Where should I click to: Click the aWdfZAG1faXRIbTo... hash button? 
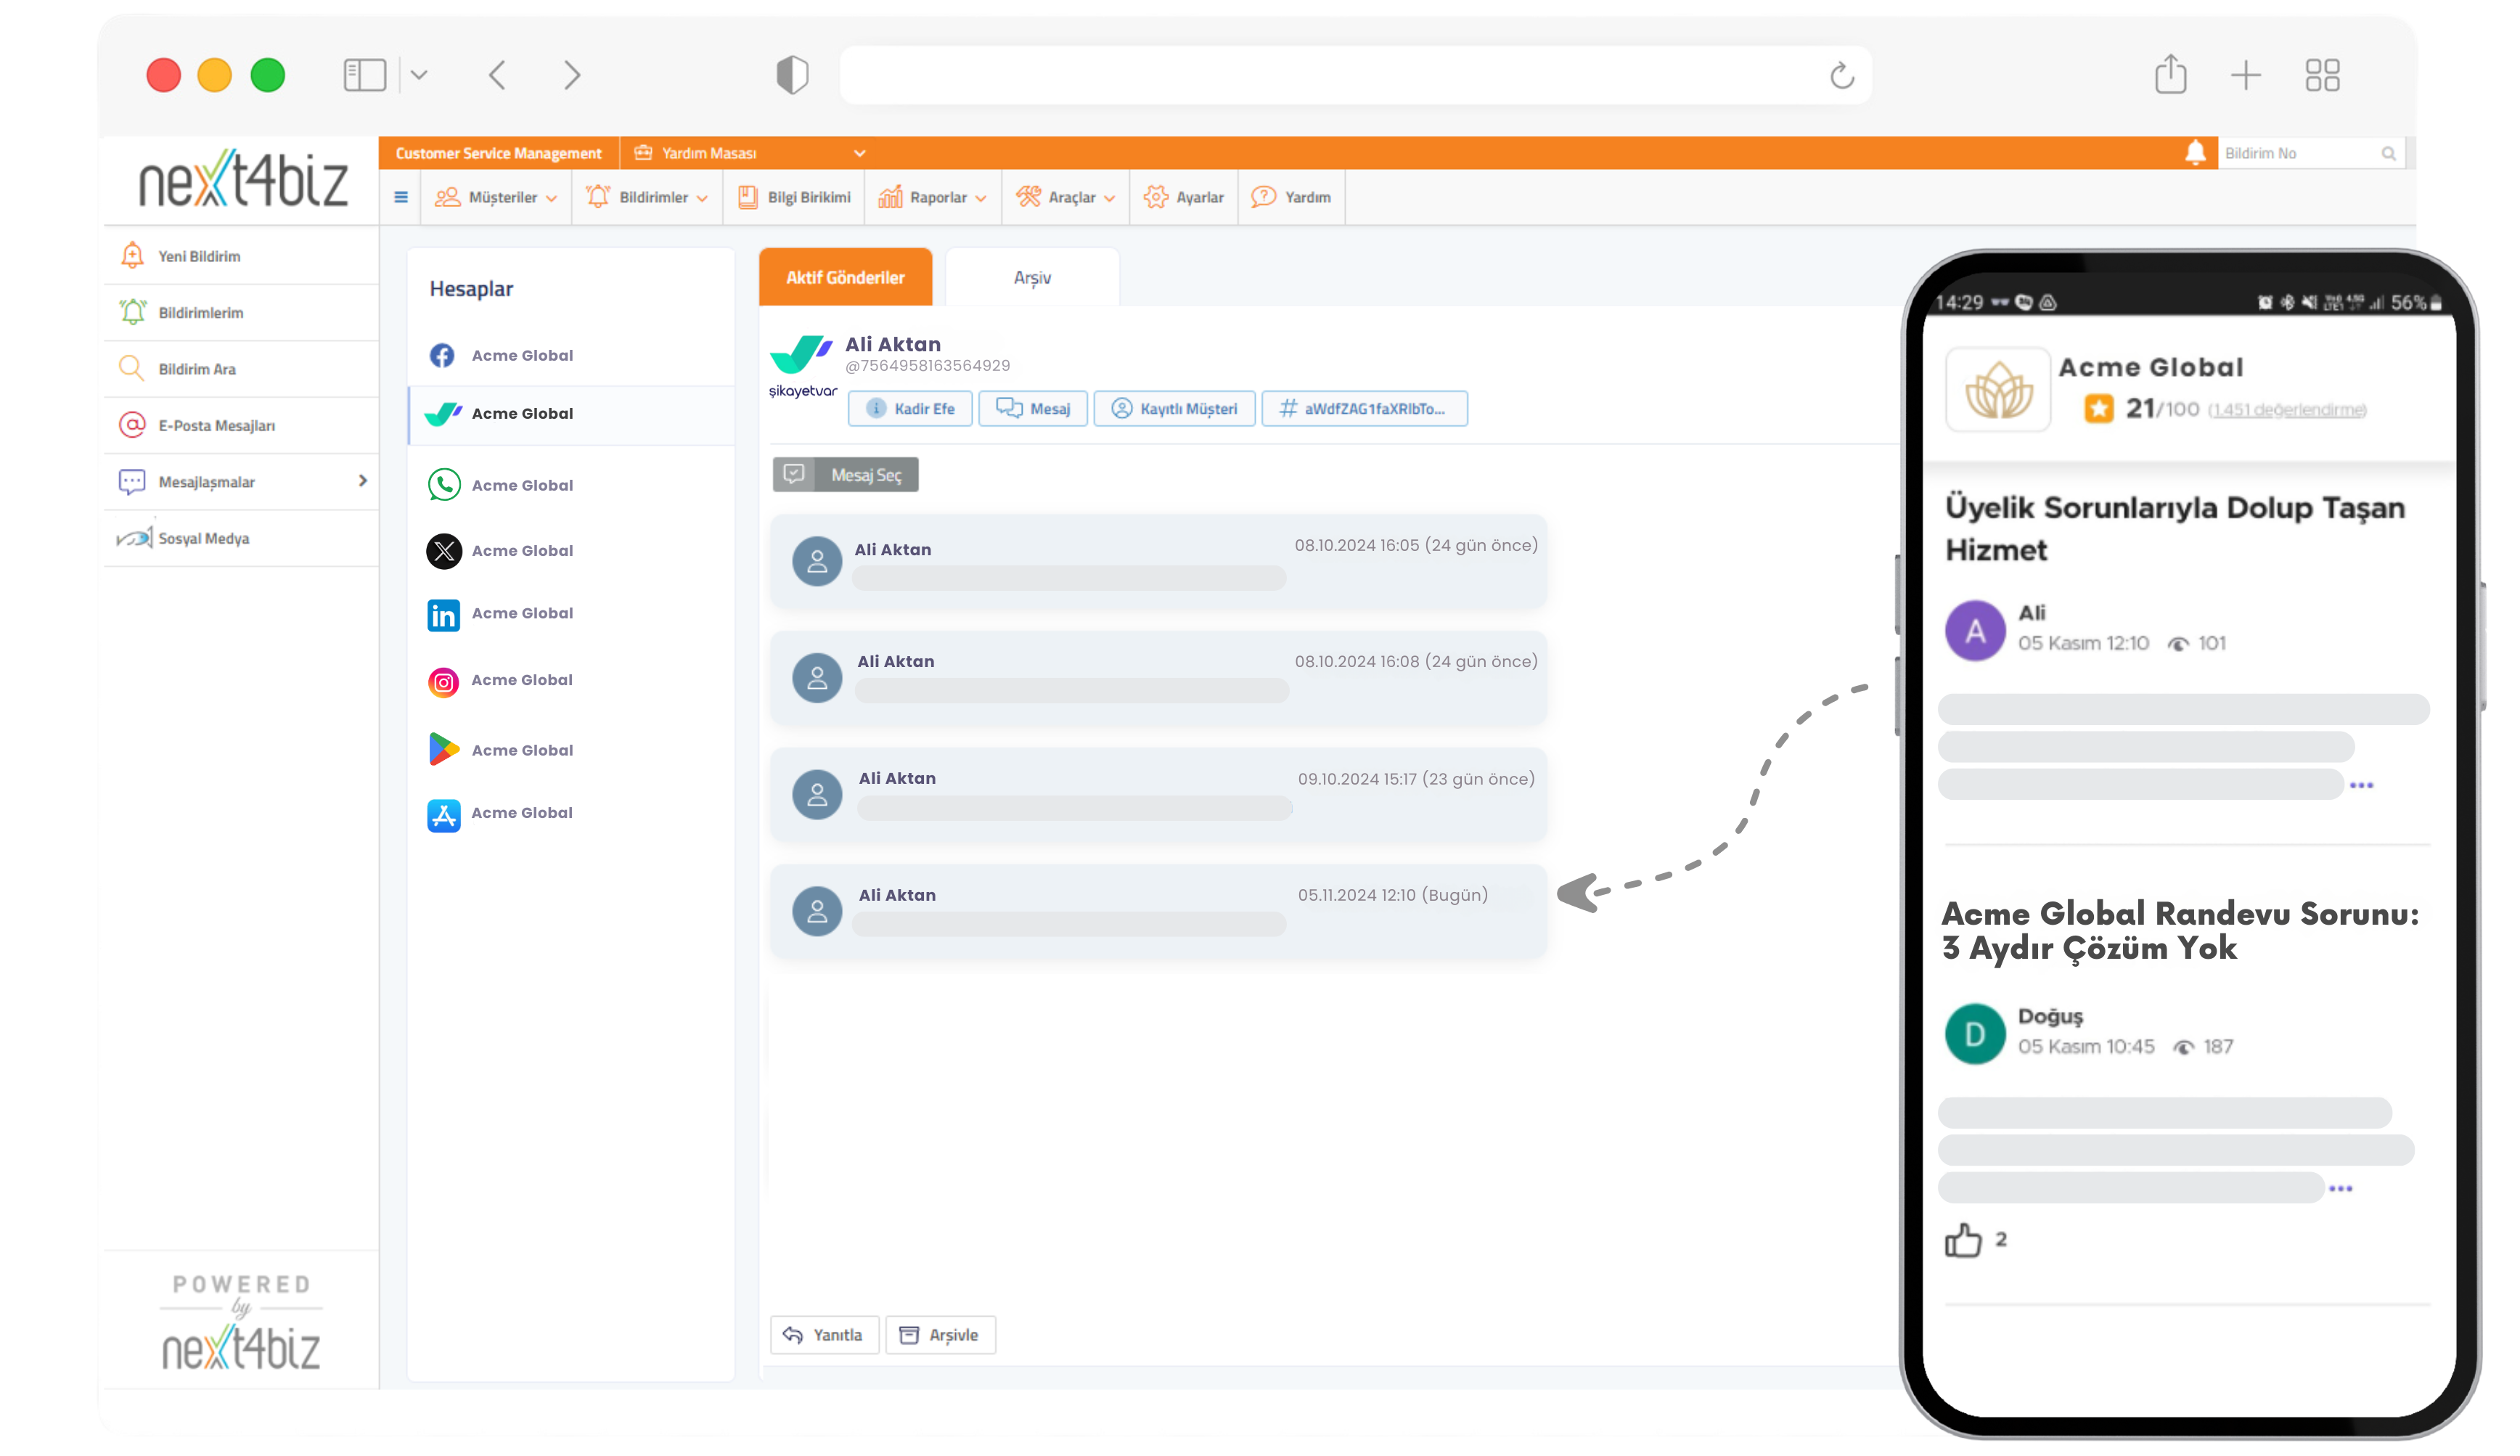[1364, 408]
